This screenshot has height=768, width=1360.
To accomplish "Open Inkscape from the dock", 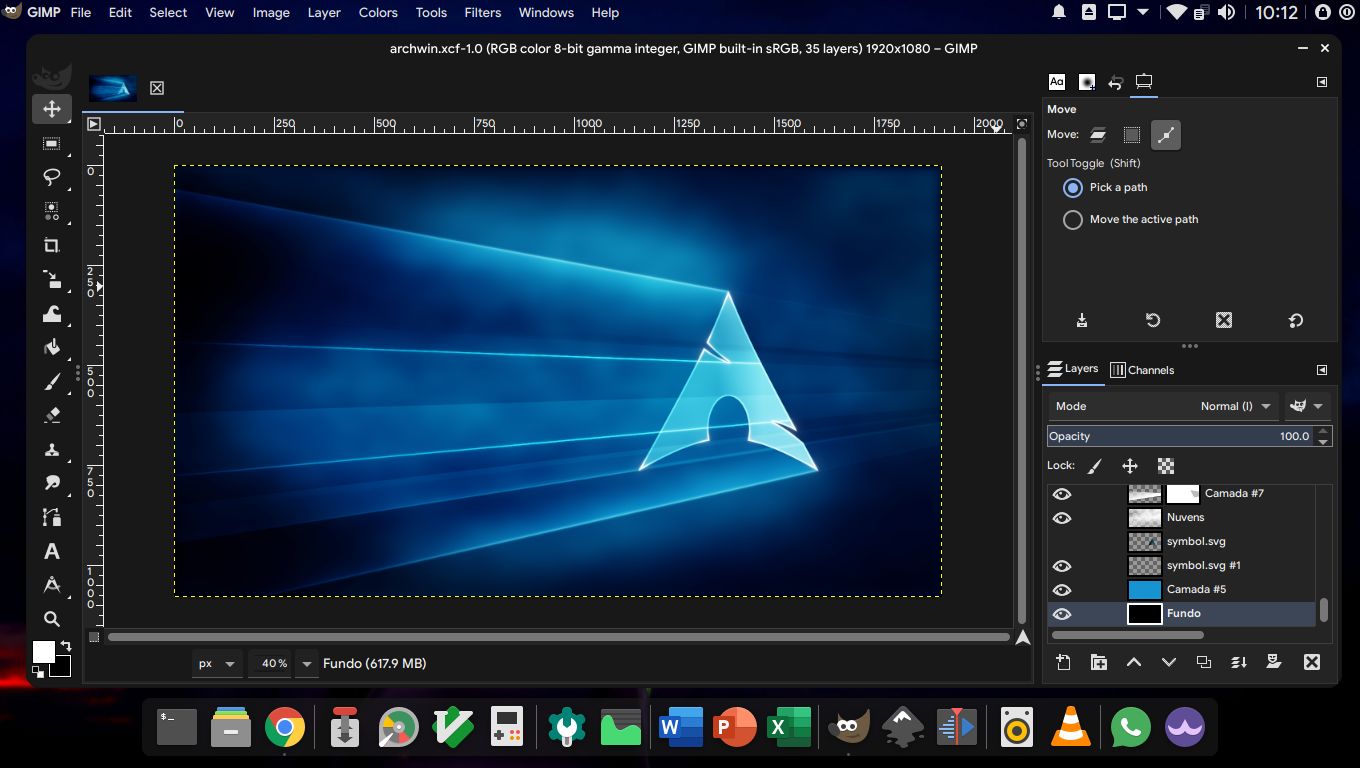I will click(x=903, y=728).
